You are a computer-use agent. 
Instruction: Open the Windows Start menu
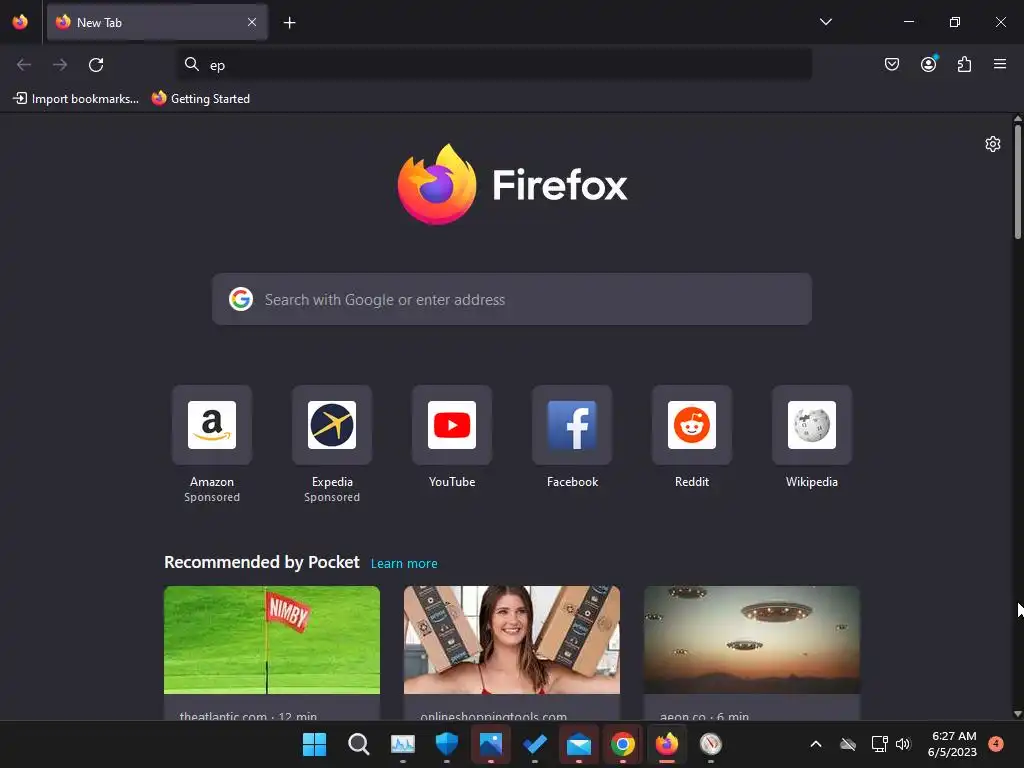point(314,744)
